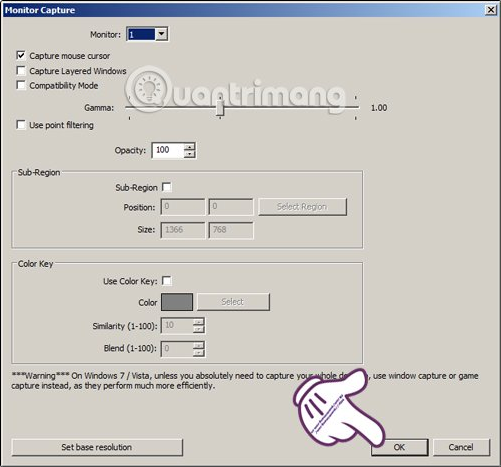The image size is (501, 467).
Task: Click the gray Color swatch
Action: (177, 302)
